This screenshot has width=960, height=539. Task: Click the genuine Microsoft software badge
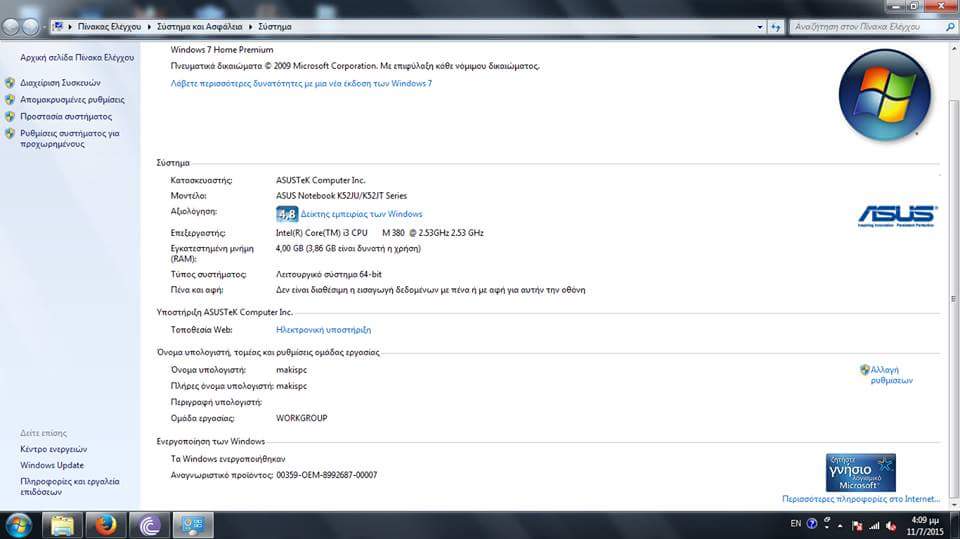pyautogui.click(x=860, y=472)
